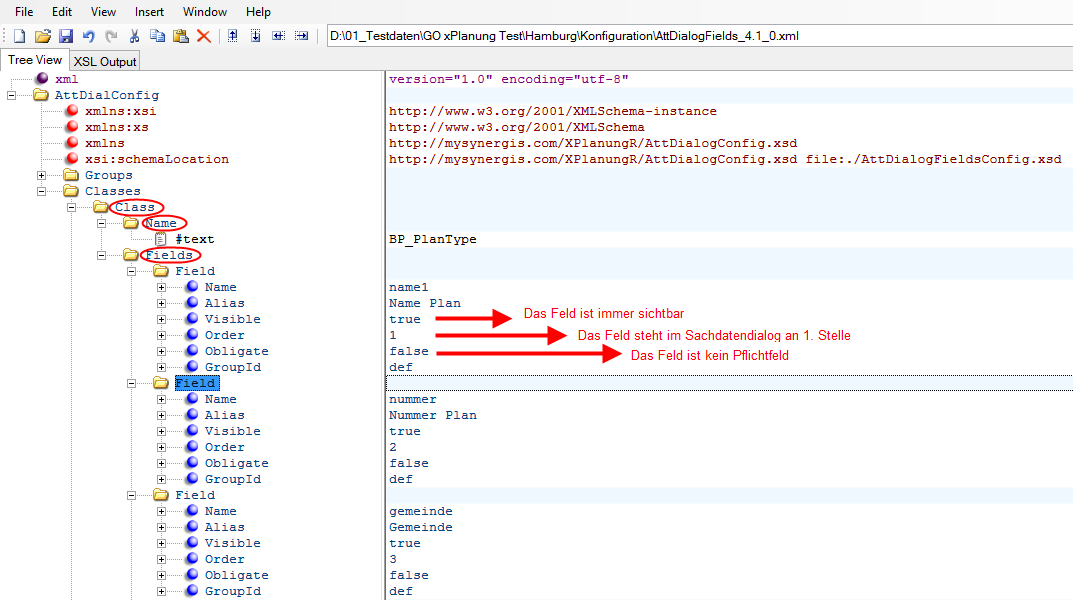The image size is (1073, 600).
Task: Save the current XML file
Action: coord(64,35)
